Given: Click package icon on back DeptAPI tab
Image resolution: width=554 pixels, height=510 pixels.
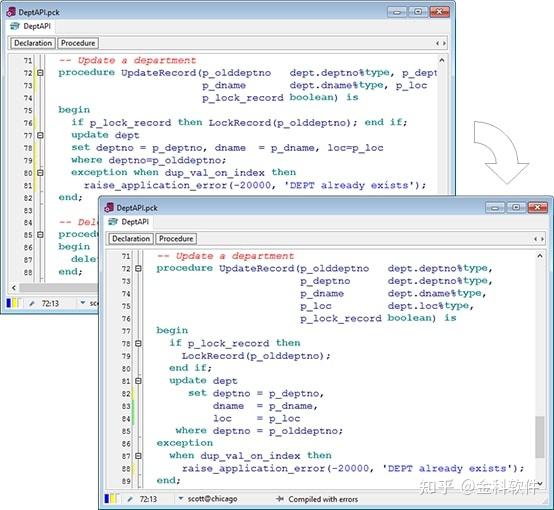Looking at the screenshot, I should click(x=15, y=26).
